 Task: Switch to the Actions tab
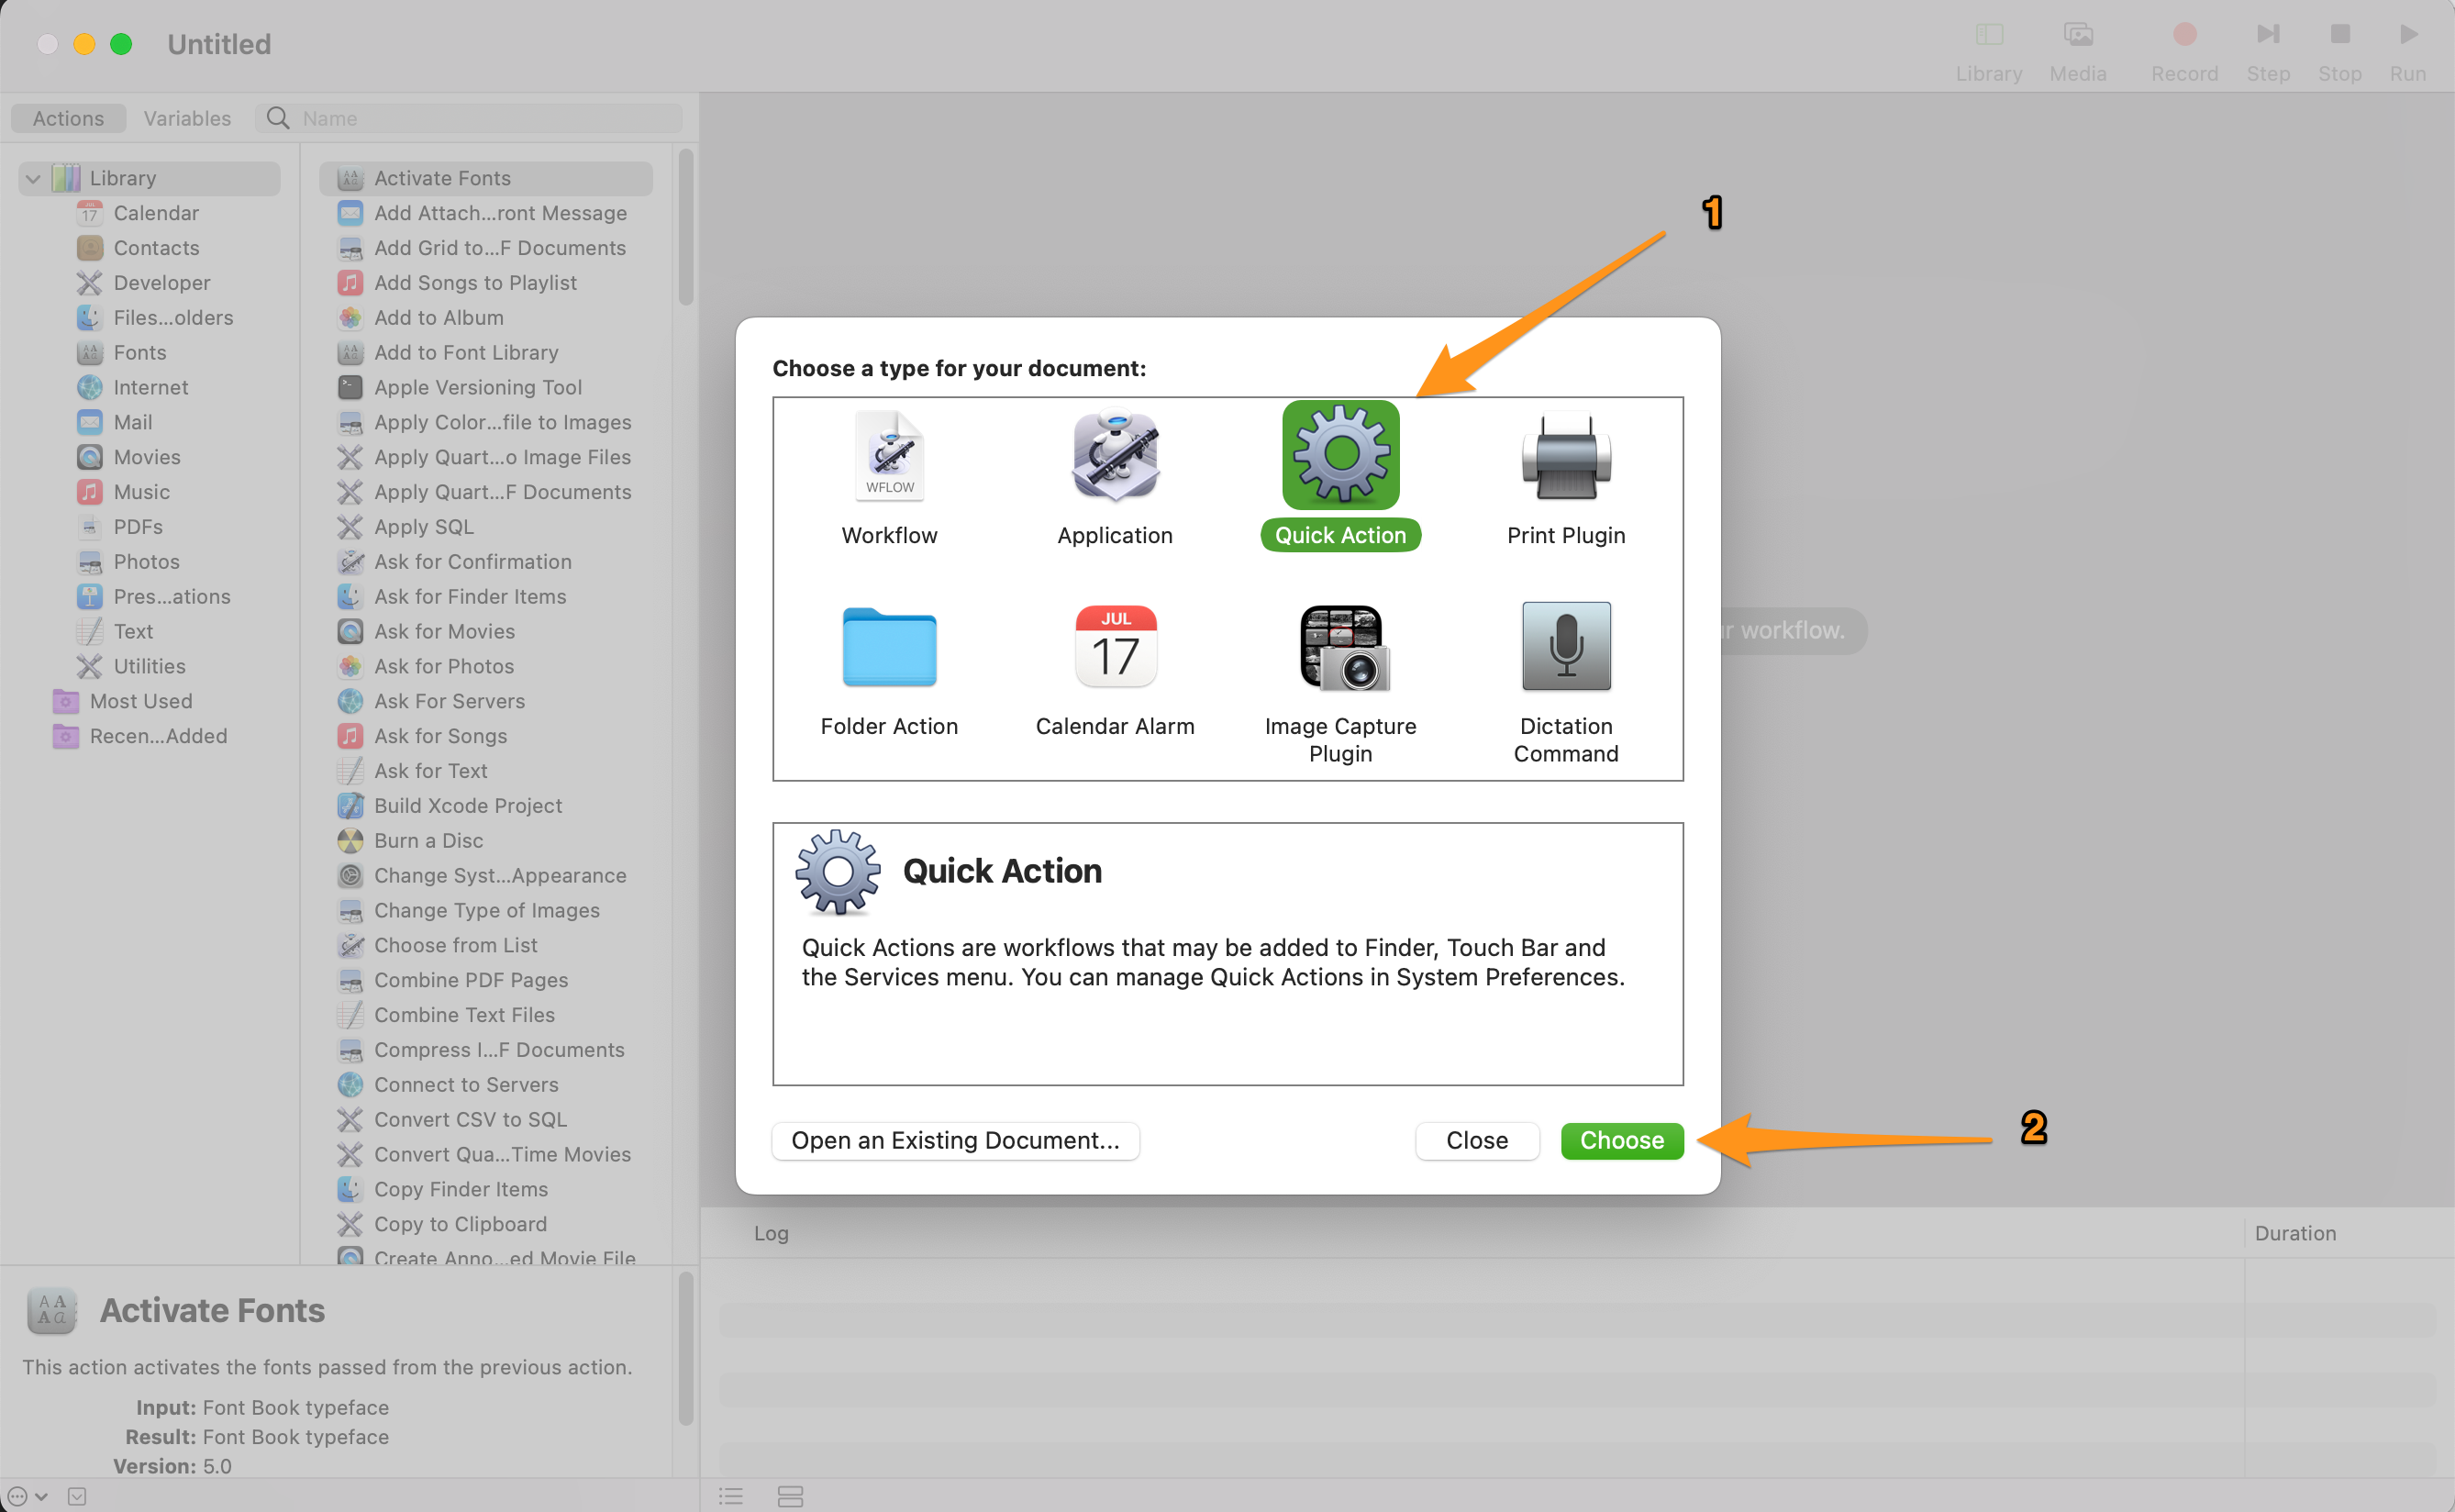pyautogui.click(x=69, y=117)
